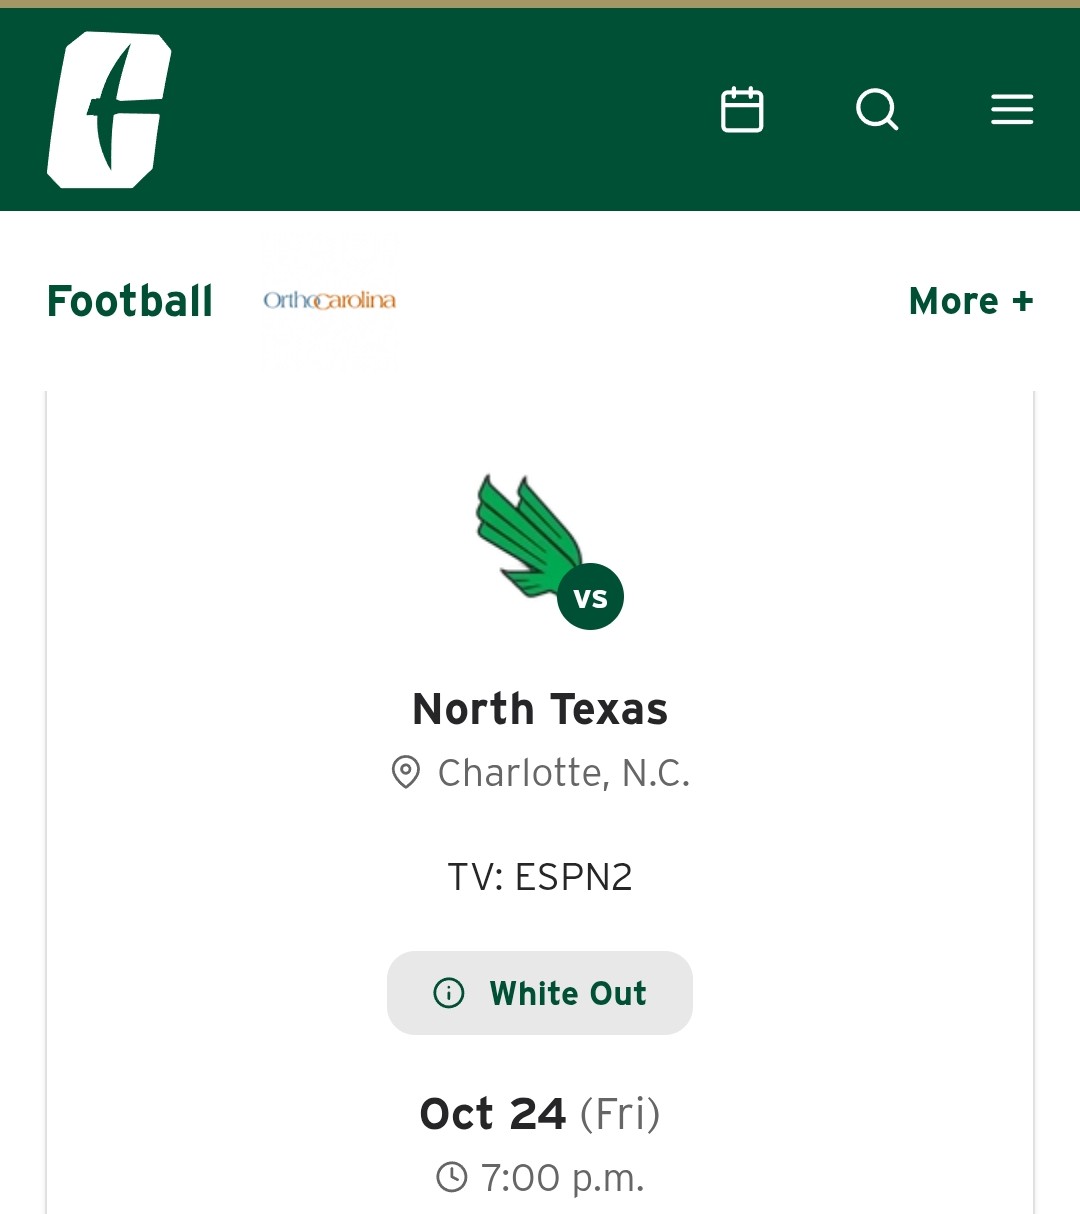Click the location pin icon

(x=405, y=773)
